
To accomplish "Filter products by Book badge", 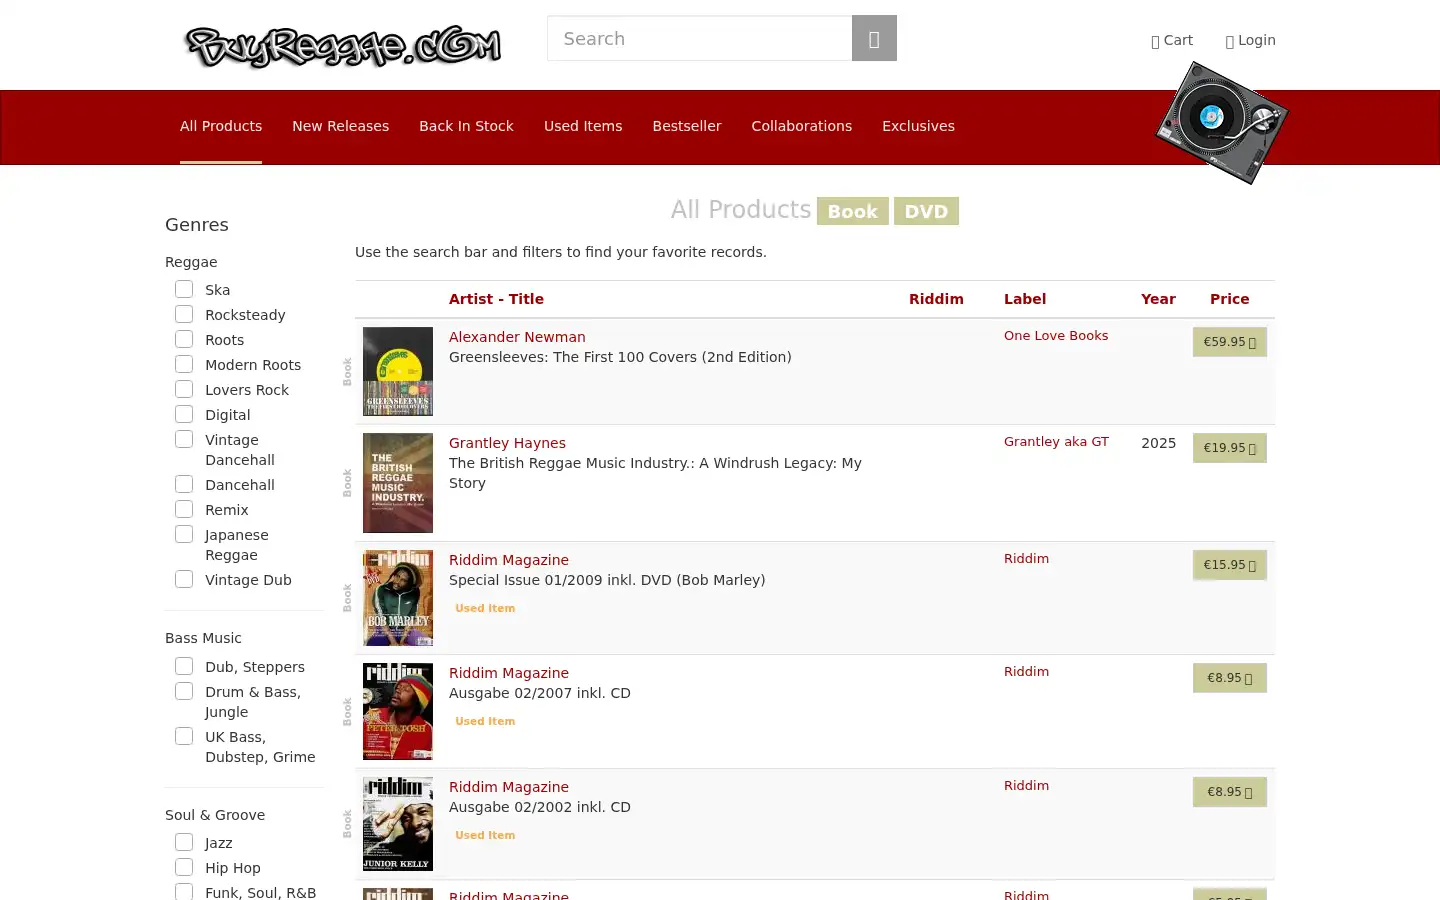I will pyautogui.click(x=853, y=211).
